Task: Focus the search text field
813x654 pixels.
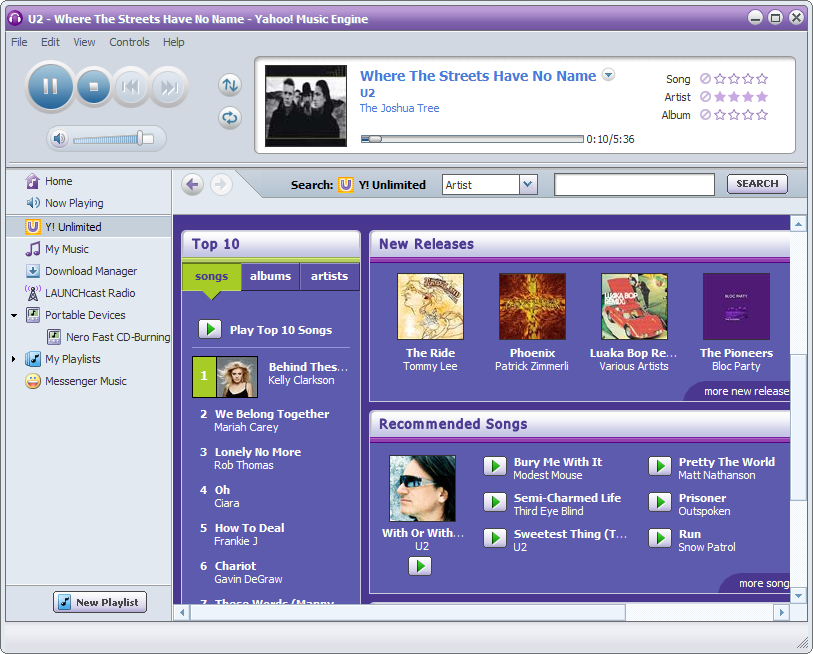Action: pos(634,184)
